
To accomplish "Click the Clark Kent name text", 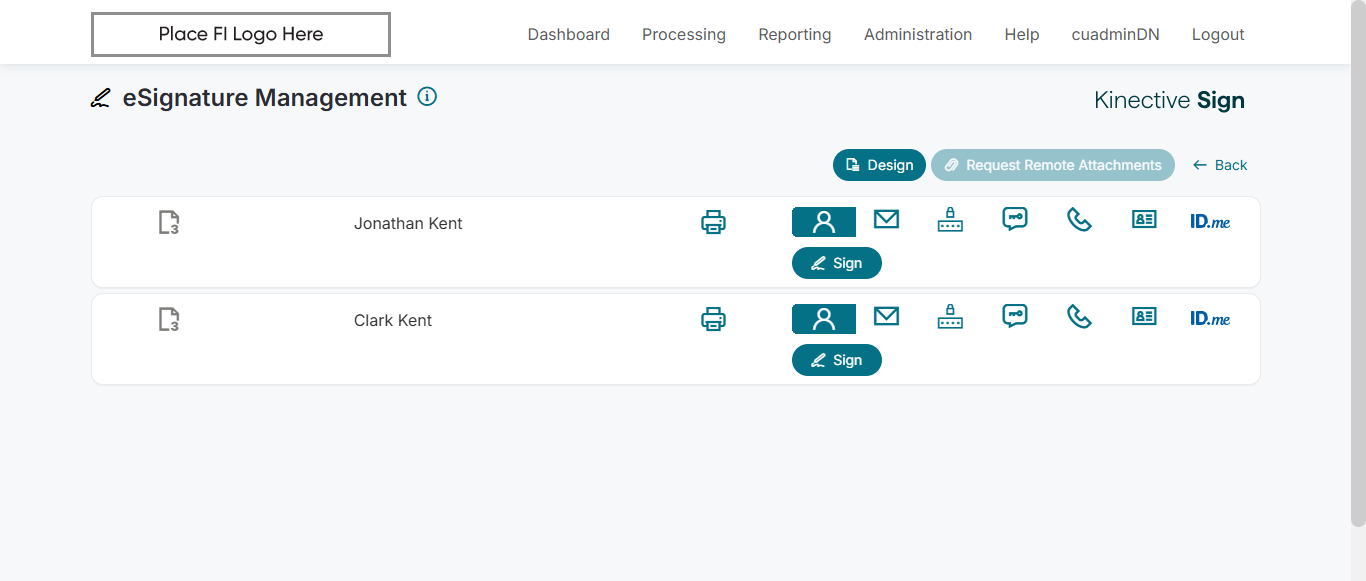I will [393, 320].
